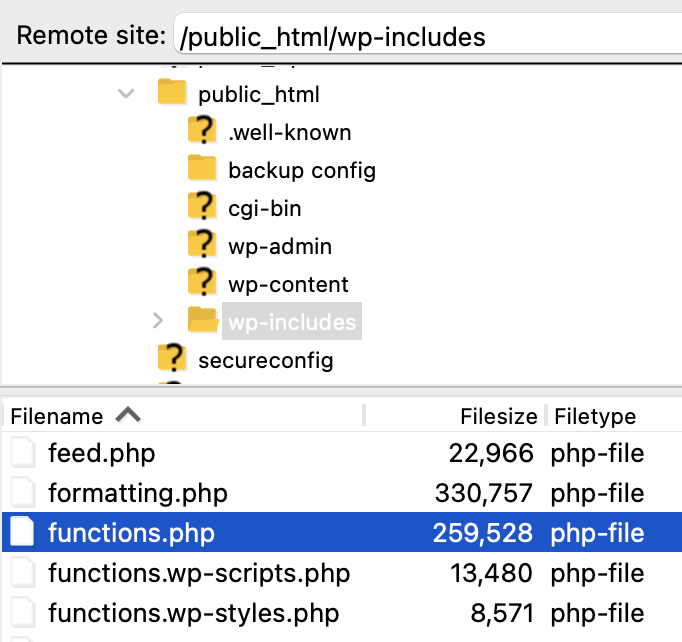Screen dimensions: 682x642
Task: Click the 22,966 filesize value
Action: pyautogui.click(x=491, y=453)
